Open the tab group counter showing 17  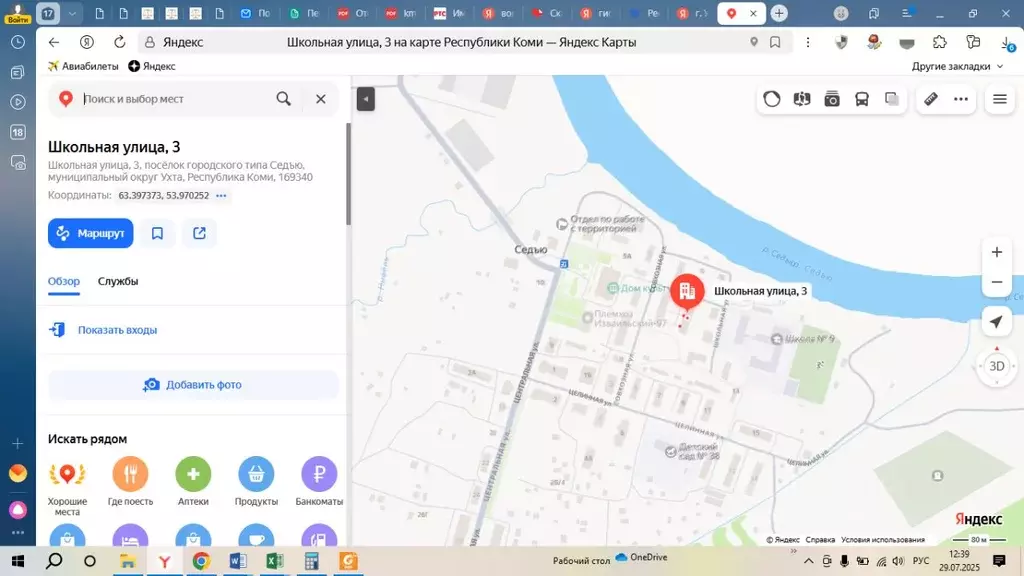click(x=48, y=13)
